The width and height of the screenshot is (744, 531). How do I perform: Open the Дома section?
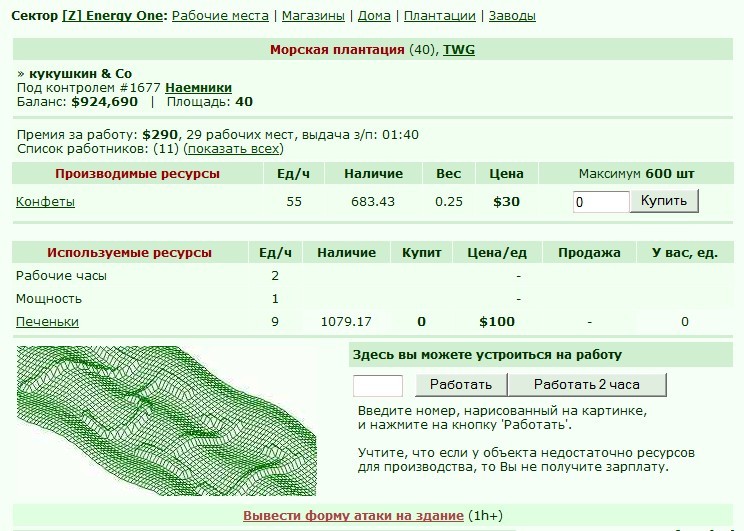374,16
